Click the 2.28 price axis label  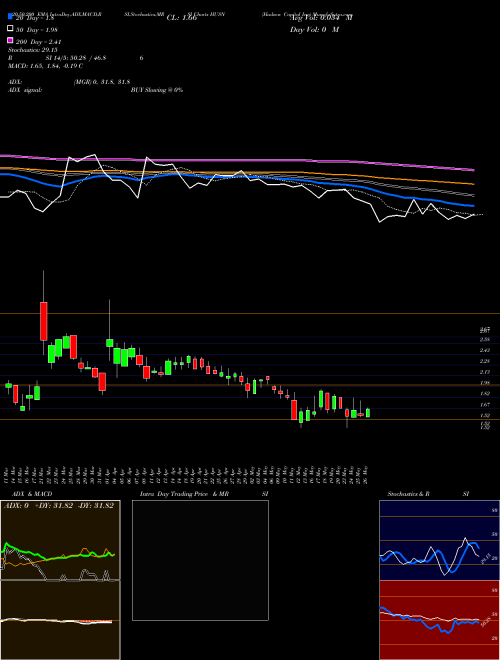click(484, 361)
